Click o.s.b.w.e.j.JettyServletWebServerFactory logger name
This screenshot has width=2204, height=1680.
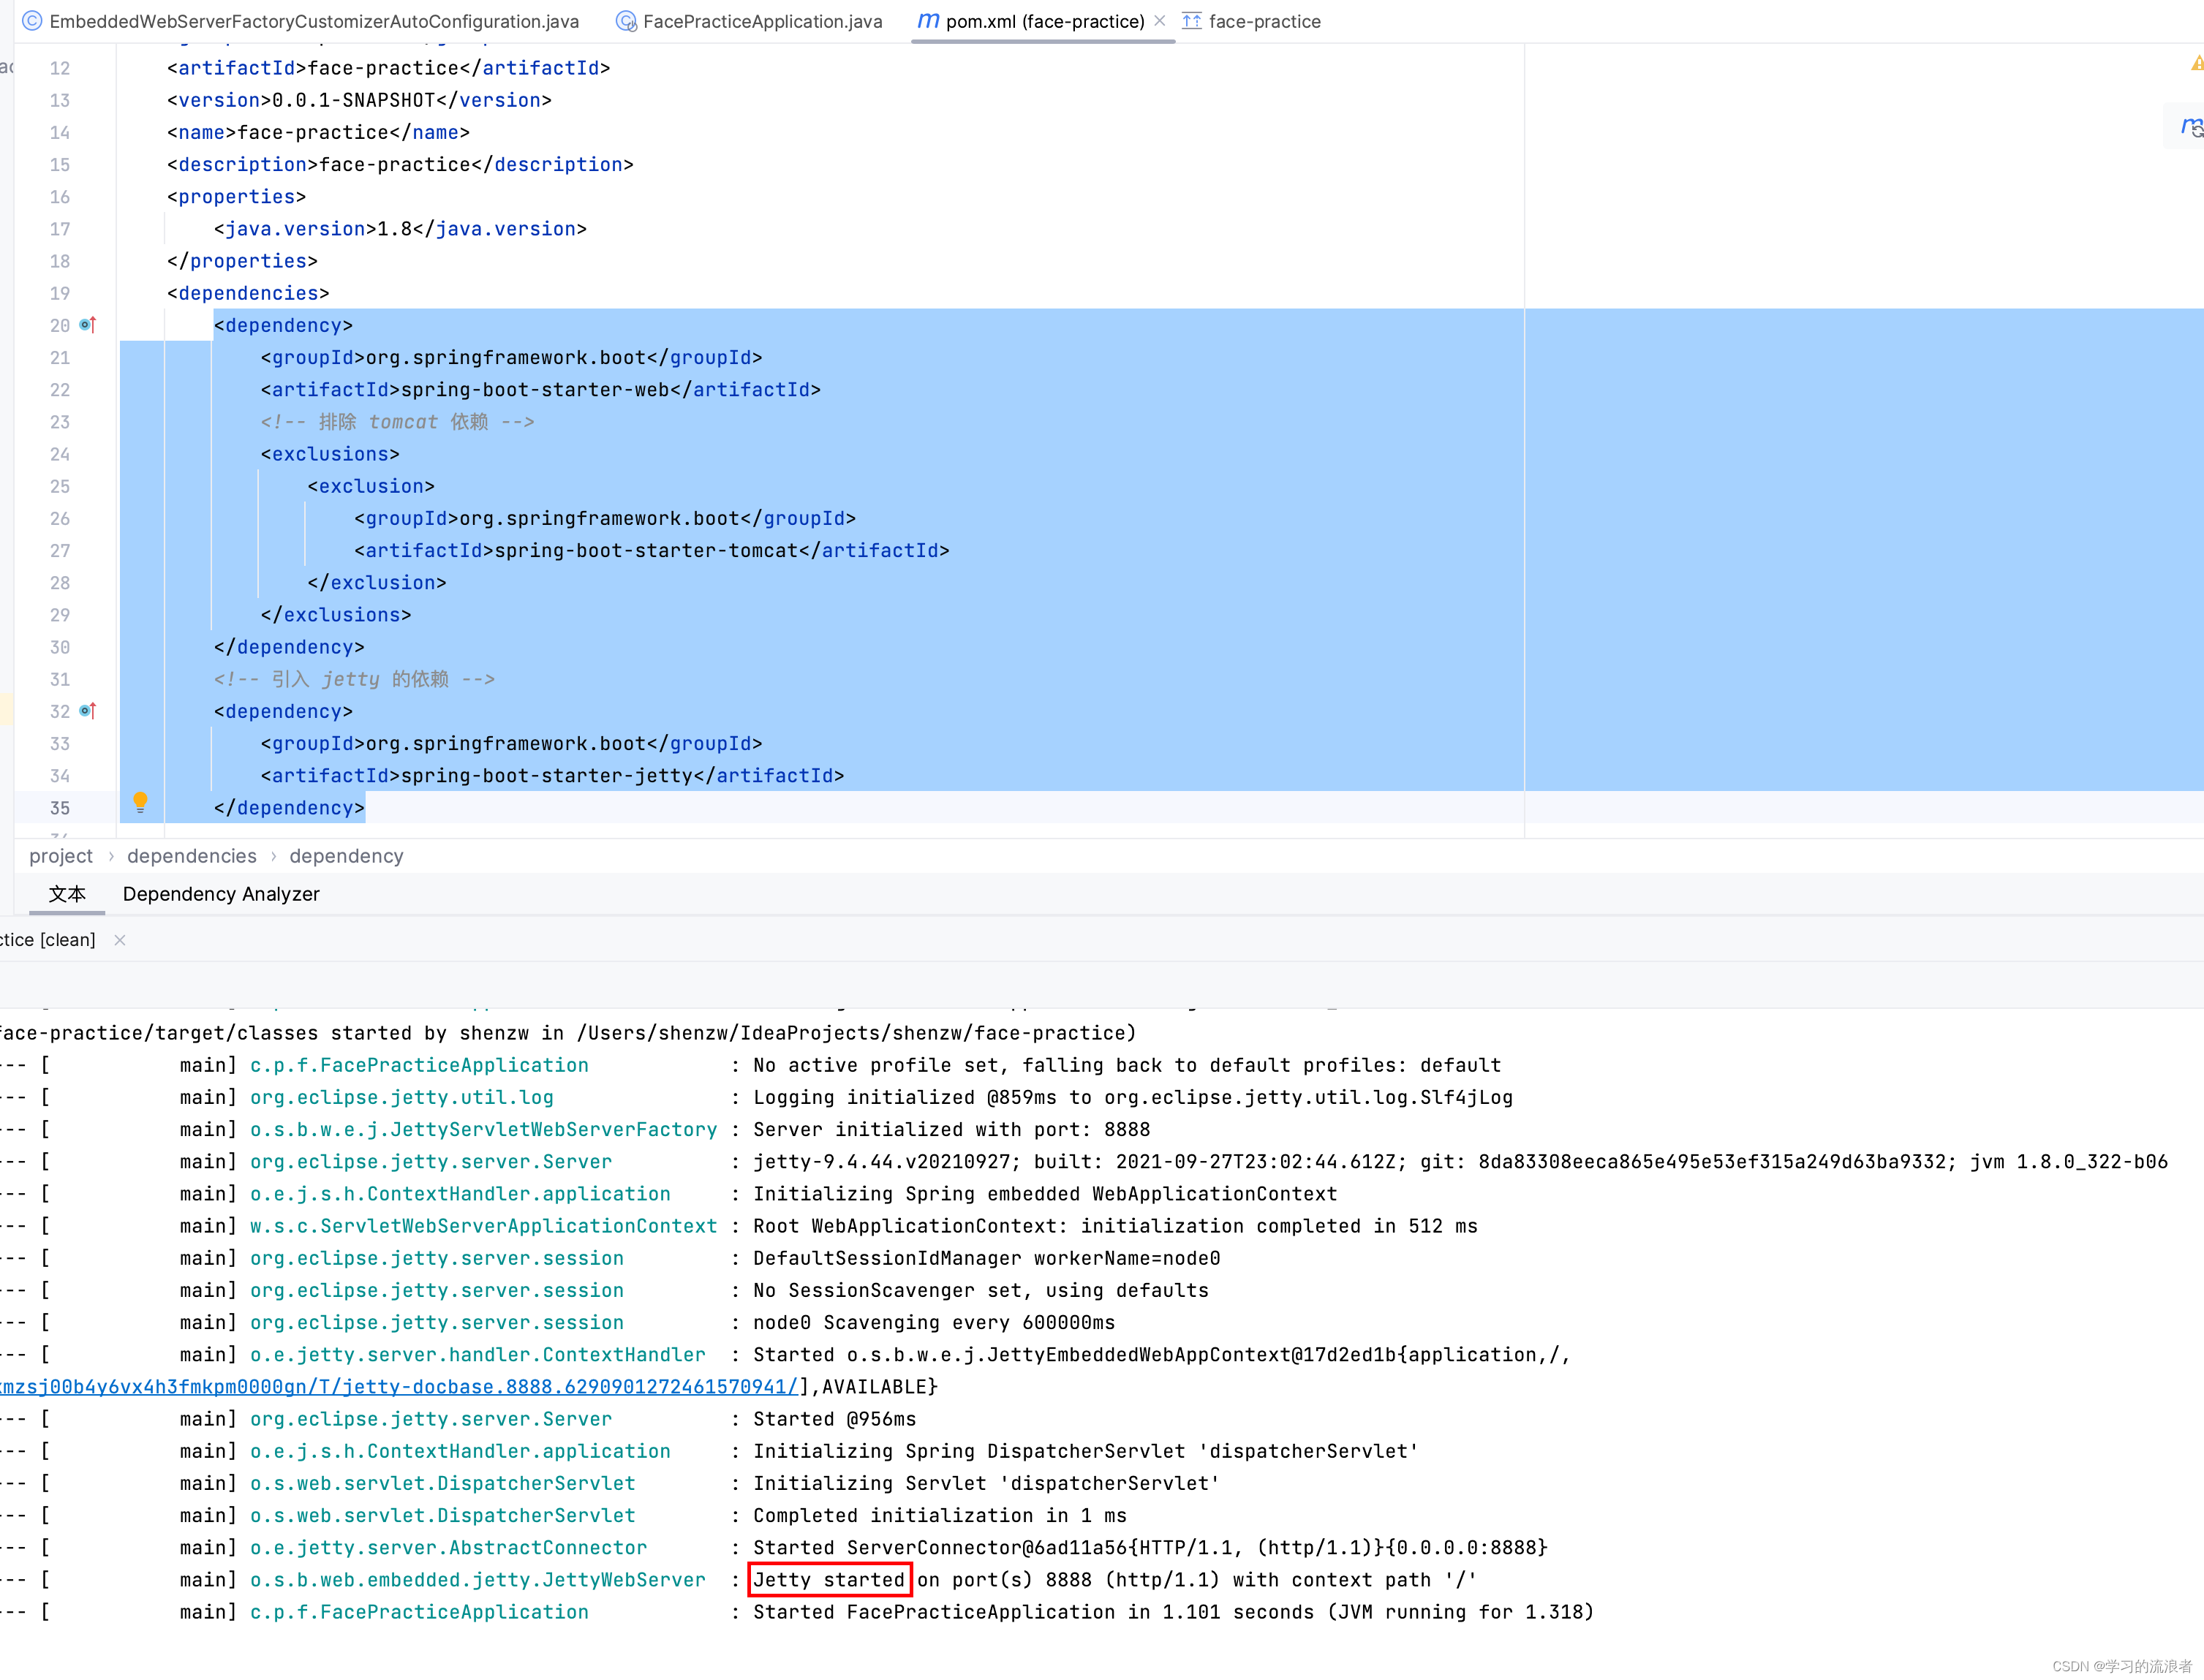483,1129
